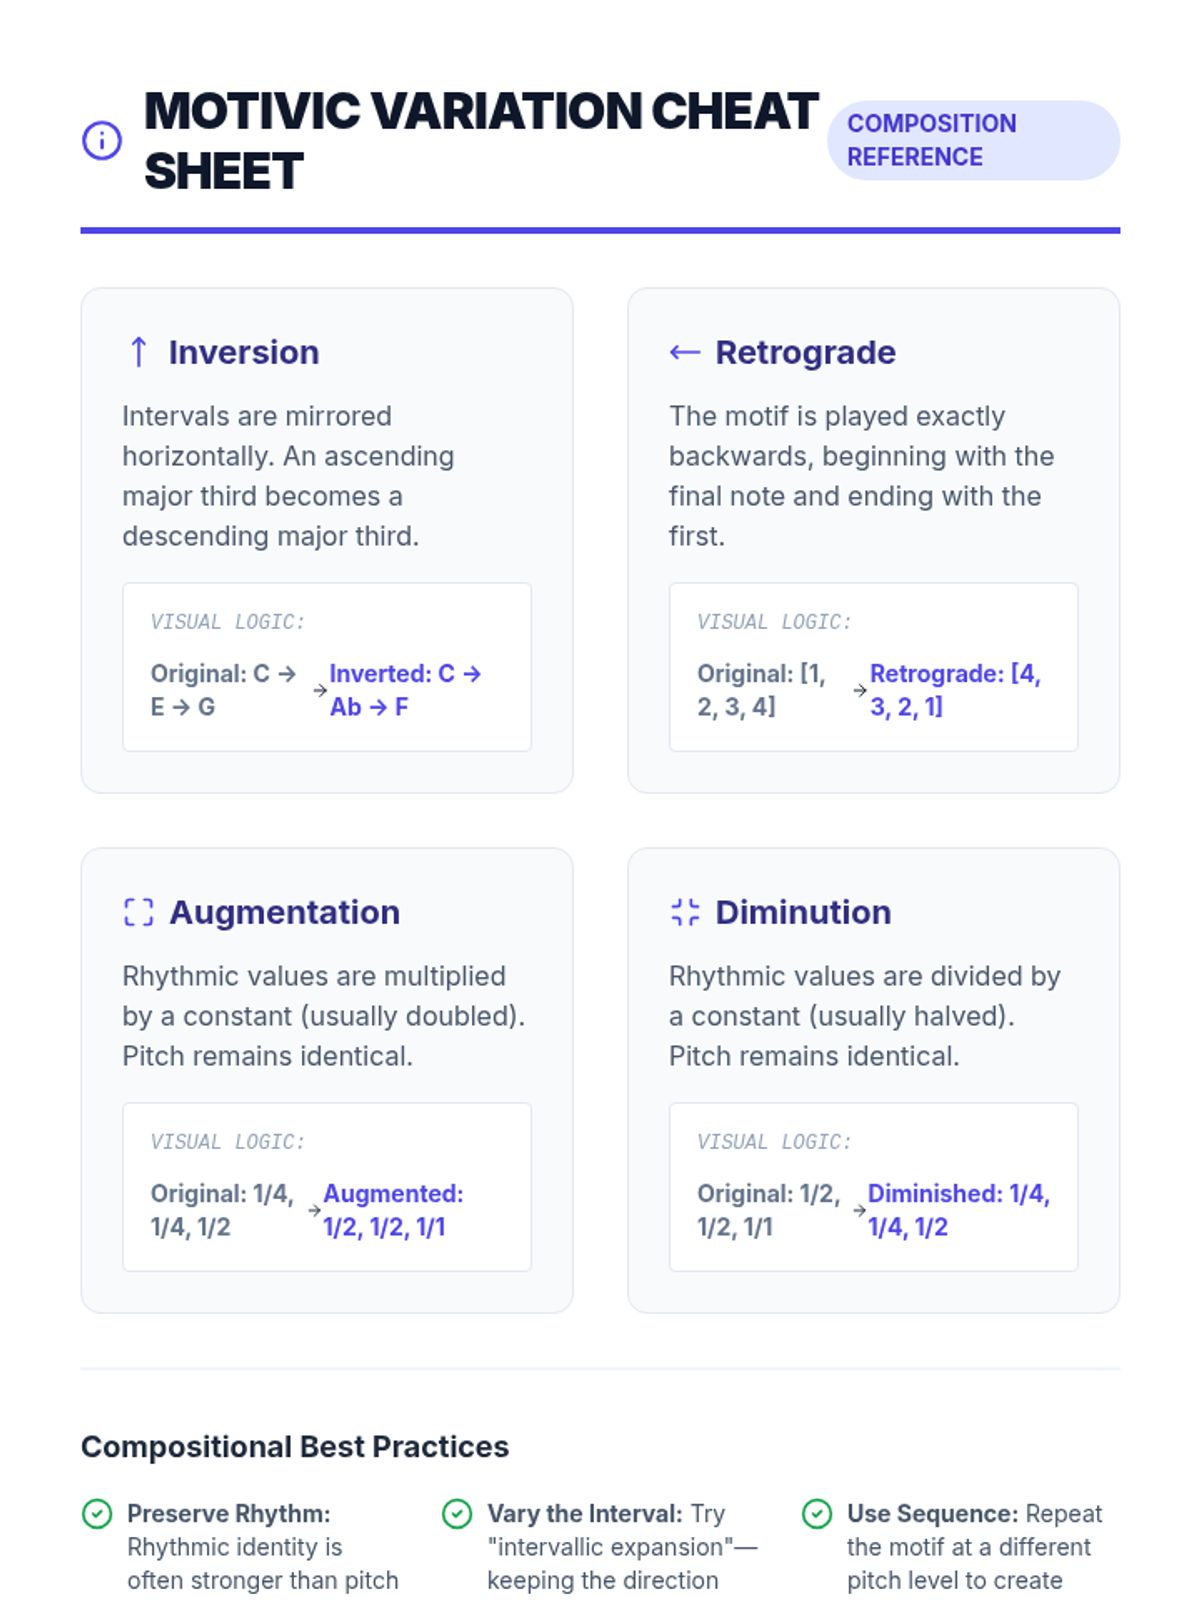
Task: Click the Augmented: 1/2, 1/2, 1/1 text
Action: pos(393,1210)
